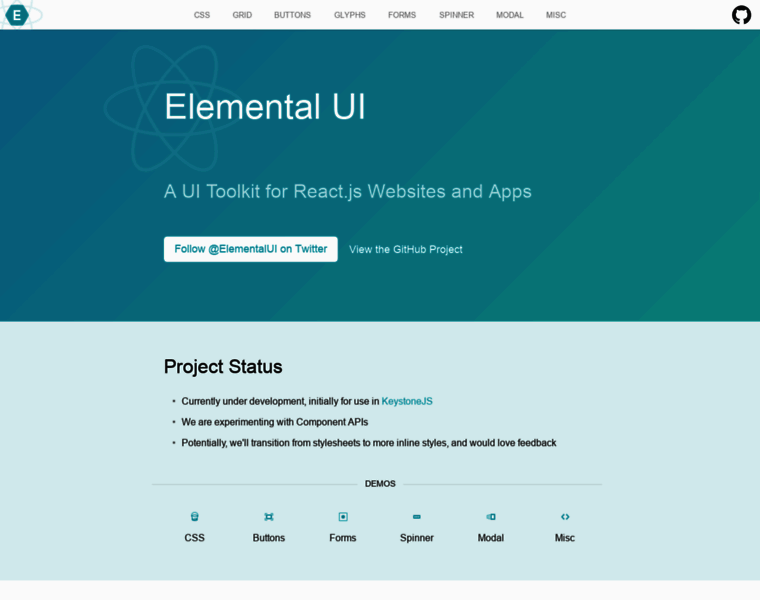The width and height of the screenshot is (760, 600).
Task: Go to CSS demo label
Action: coord(194,537)
